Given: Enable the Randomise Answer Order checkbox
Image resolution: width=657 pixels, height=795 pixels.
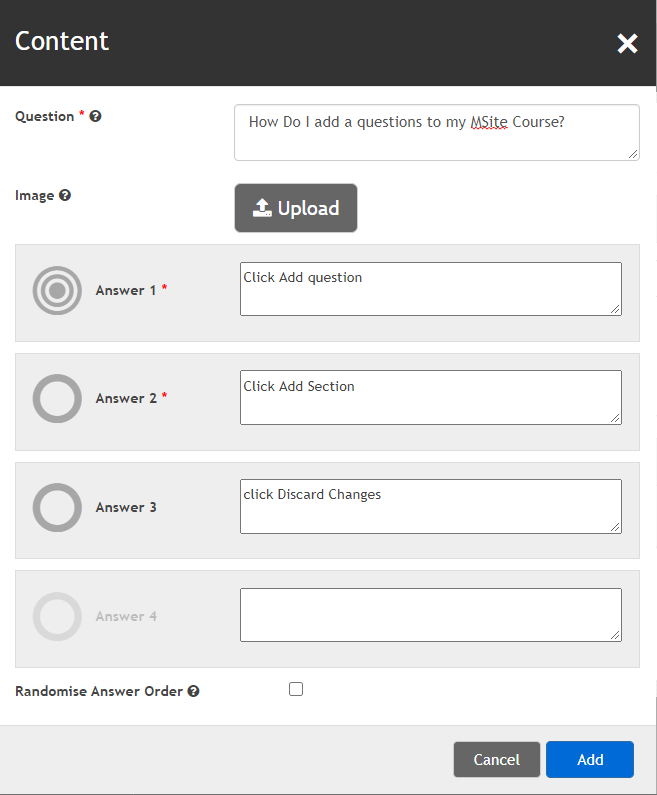Looking at the screenshot, I should 296,689.
